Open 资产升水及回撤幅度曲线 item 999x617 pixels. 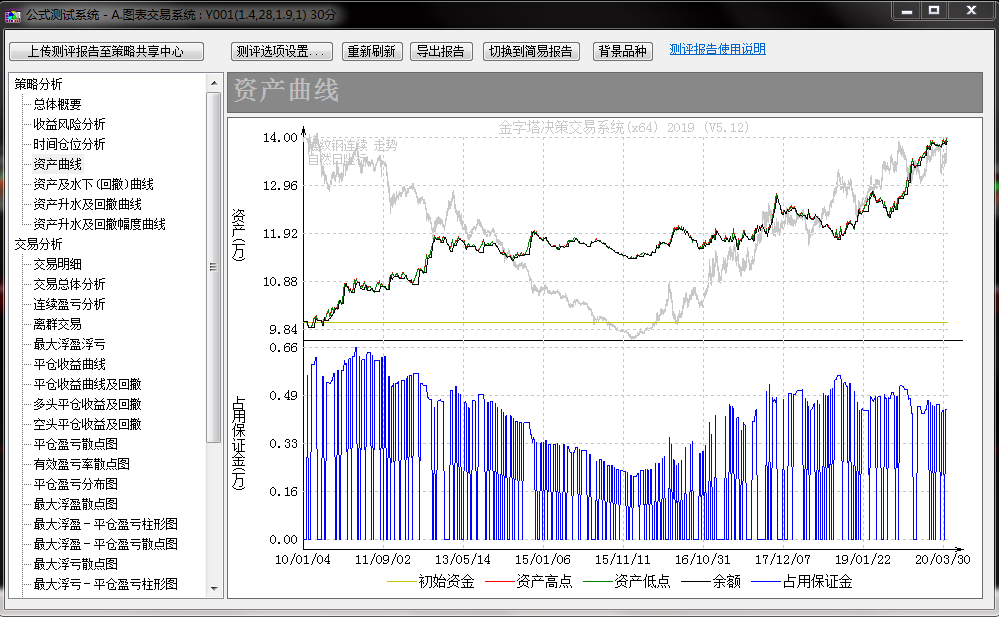tap(99, 224)
